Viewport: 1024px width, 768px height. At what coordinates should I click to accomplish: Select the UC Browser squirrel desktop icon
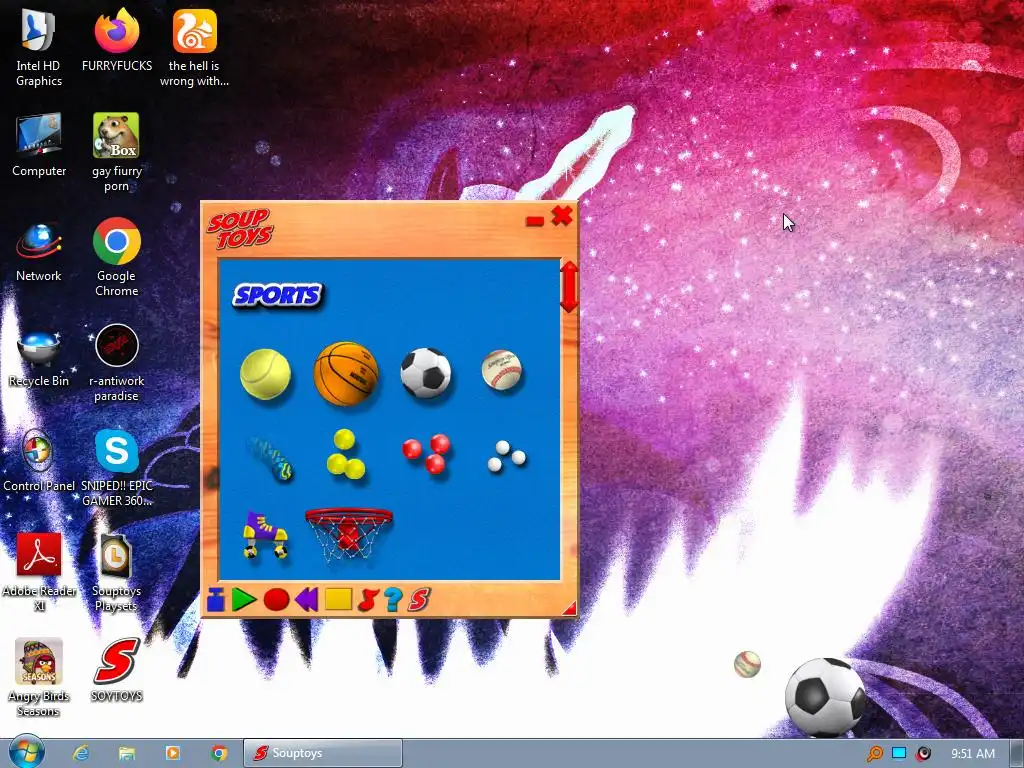(x=195, y=47)
